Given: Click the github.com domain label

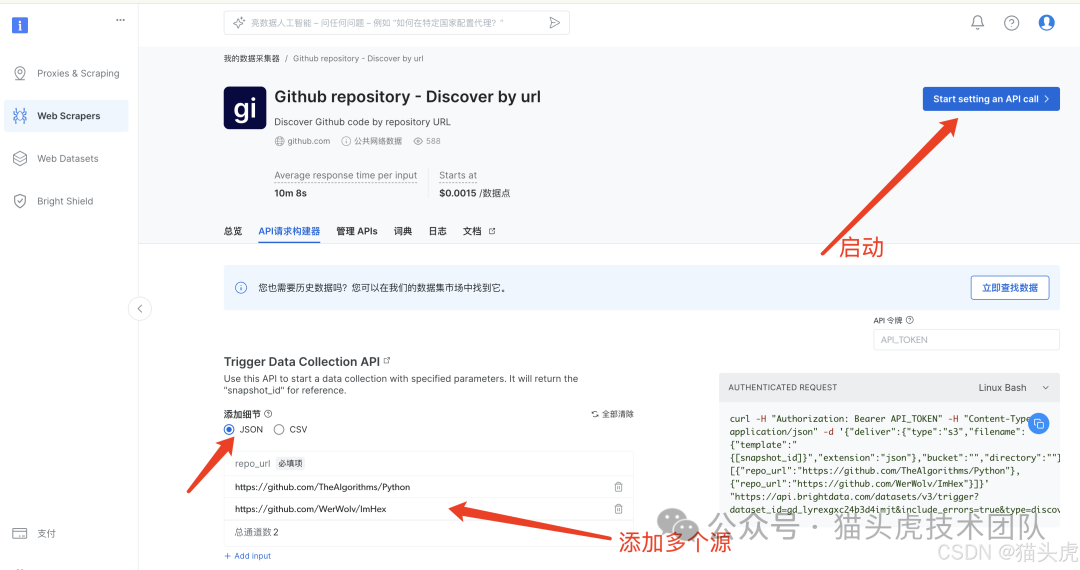Looking at the screenshot, I should 309,141.
